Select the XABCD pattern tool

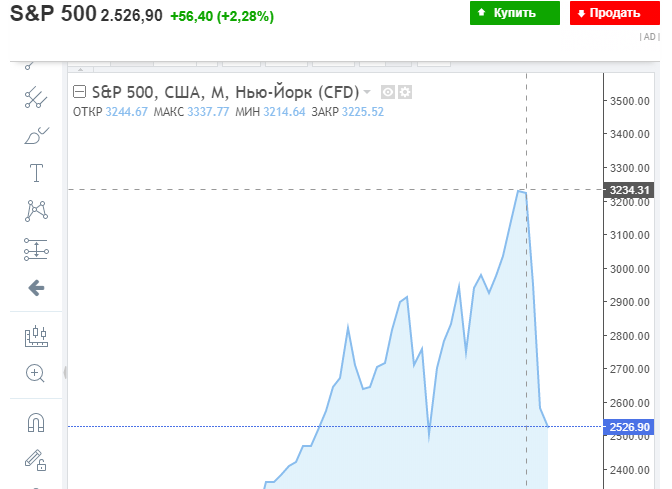pyautogui.click(x=36, y=211)
